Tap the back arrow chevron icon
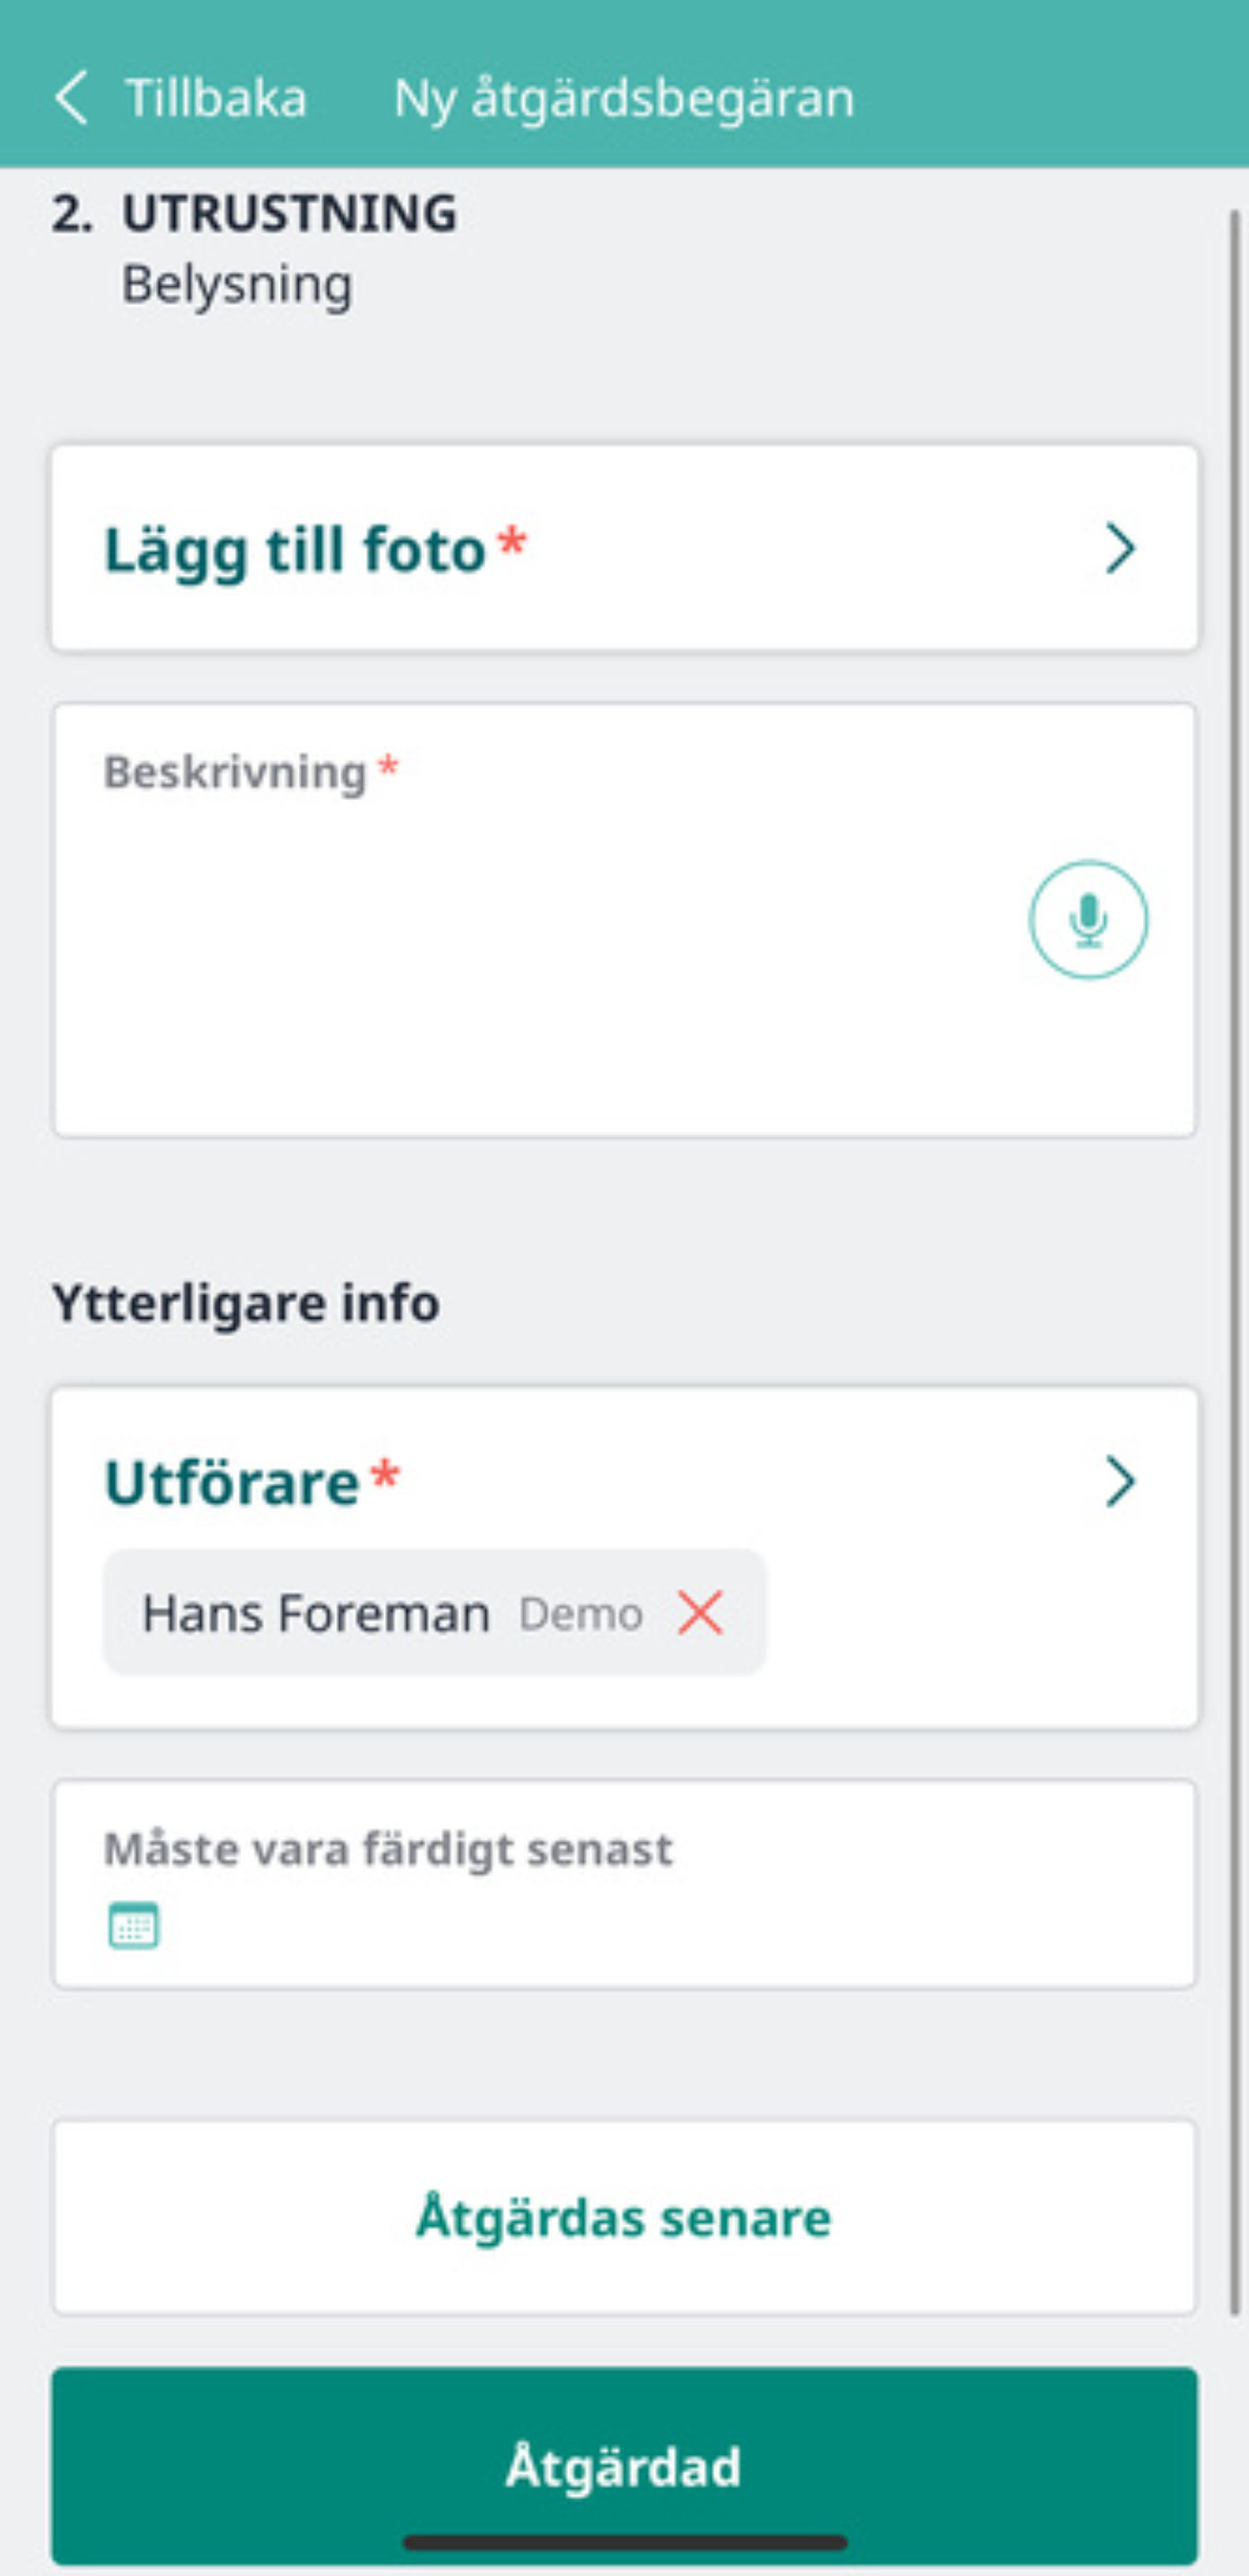 coord(71,98)
